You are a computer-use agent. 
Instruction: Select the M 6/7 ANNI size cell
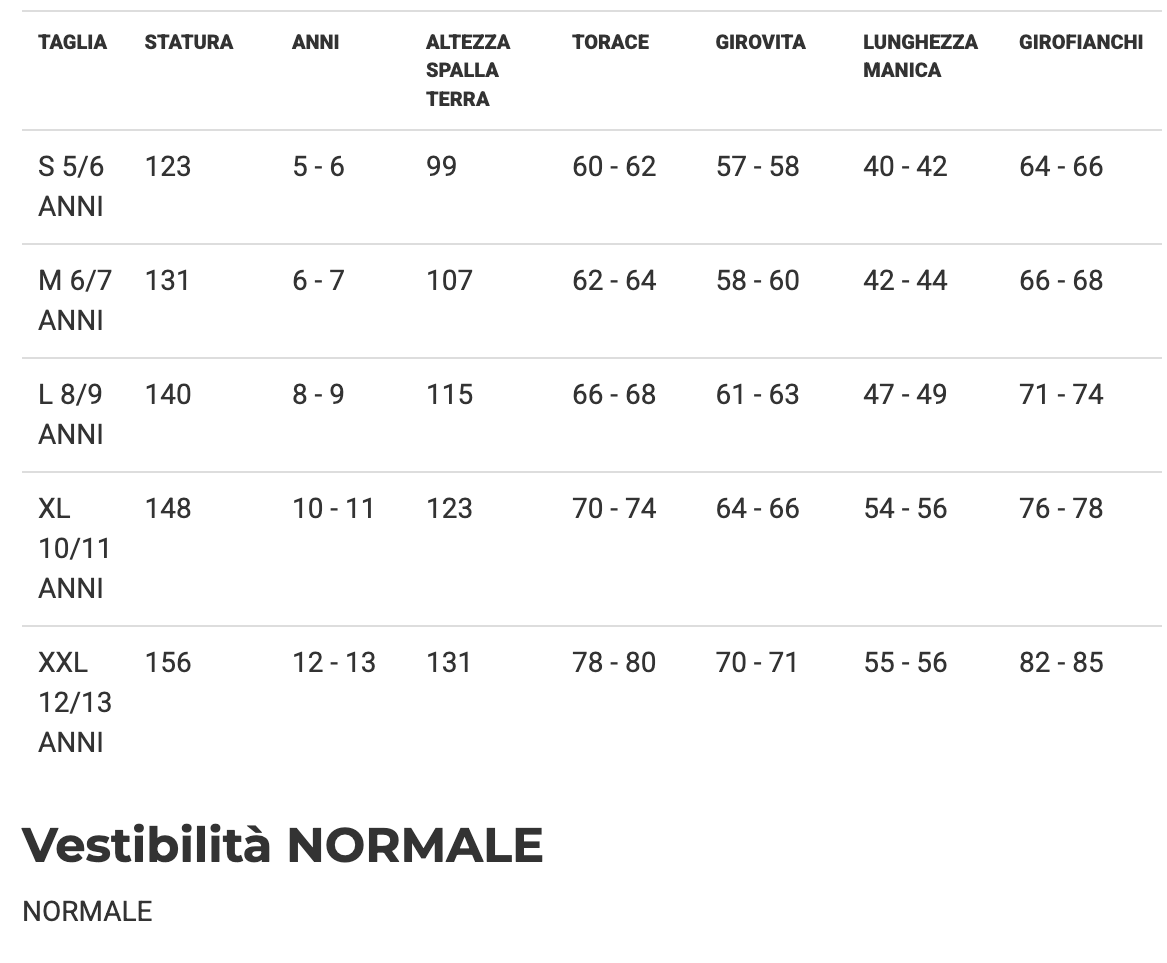[x=74, y=300]
